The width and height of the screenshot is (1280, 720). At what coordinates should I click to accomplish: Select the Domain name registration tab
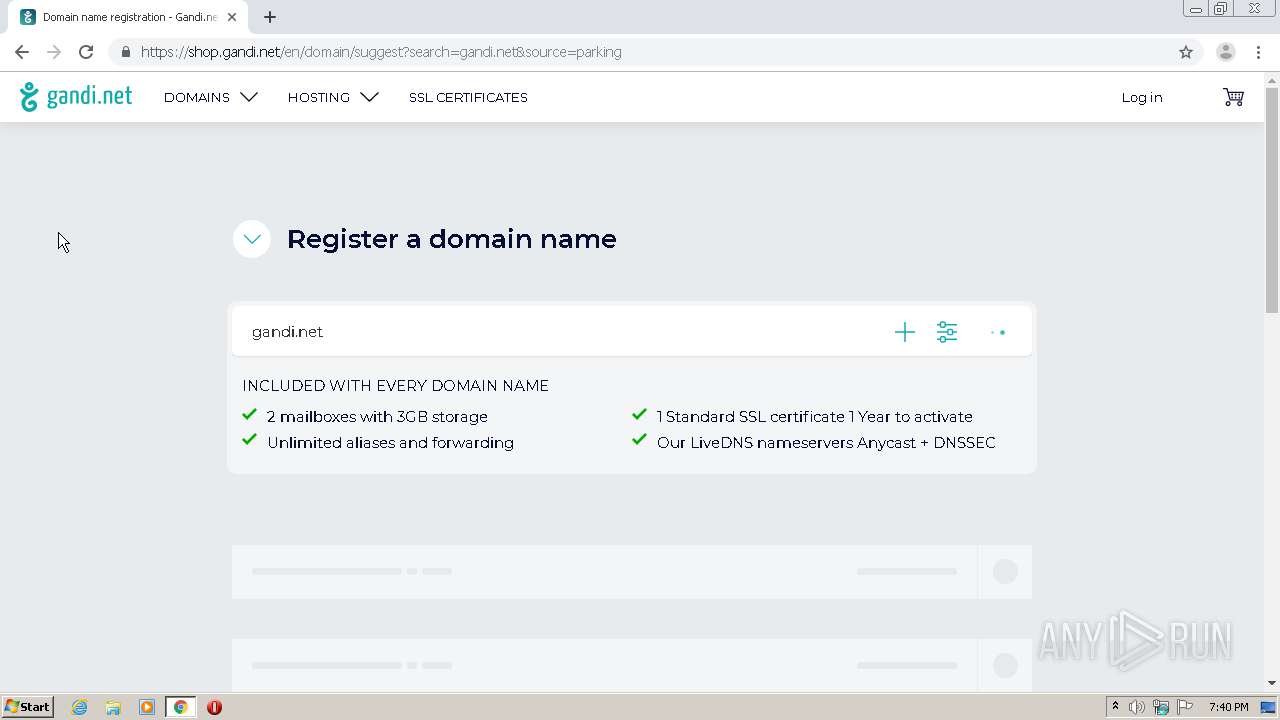pos(129,17)
